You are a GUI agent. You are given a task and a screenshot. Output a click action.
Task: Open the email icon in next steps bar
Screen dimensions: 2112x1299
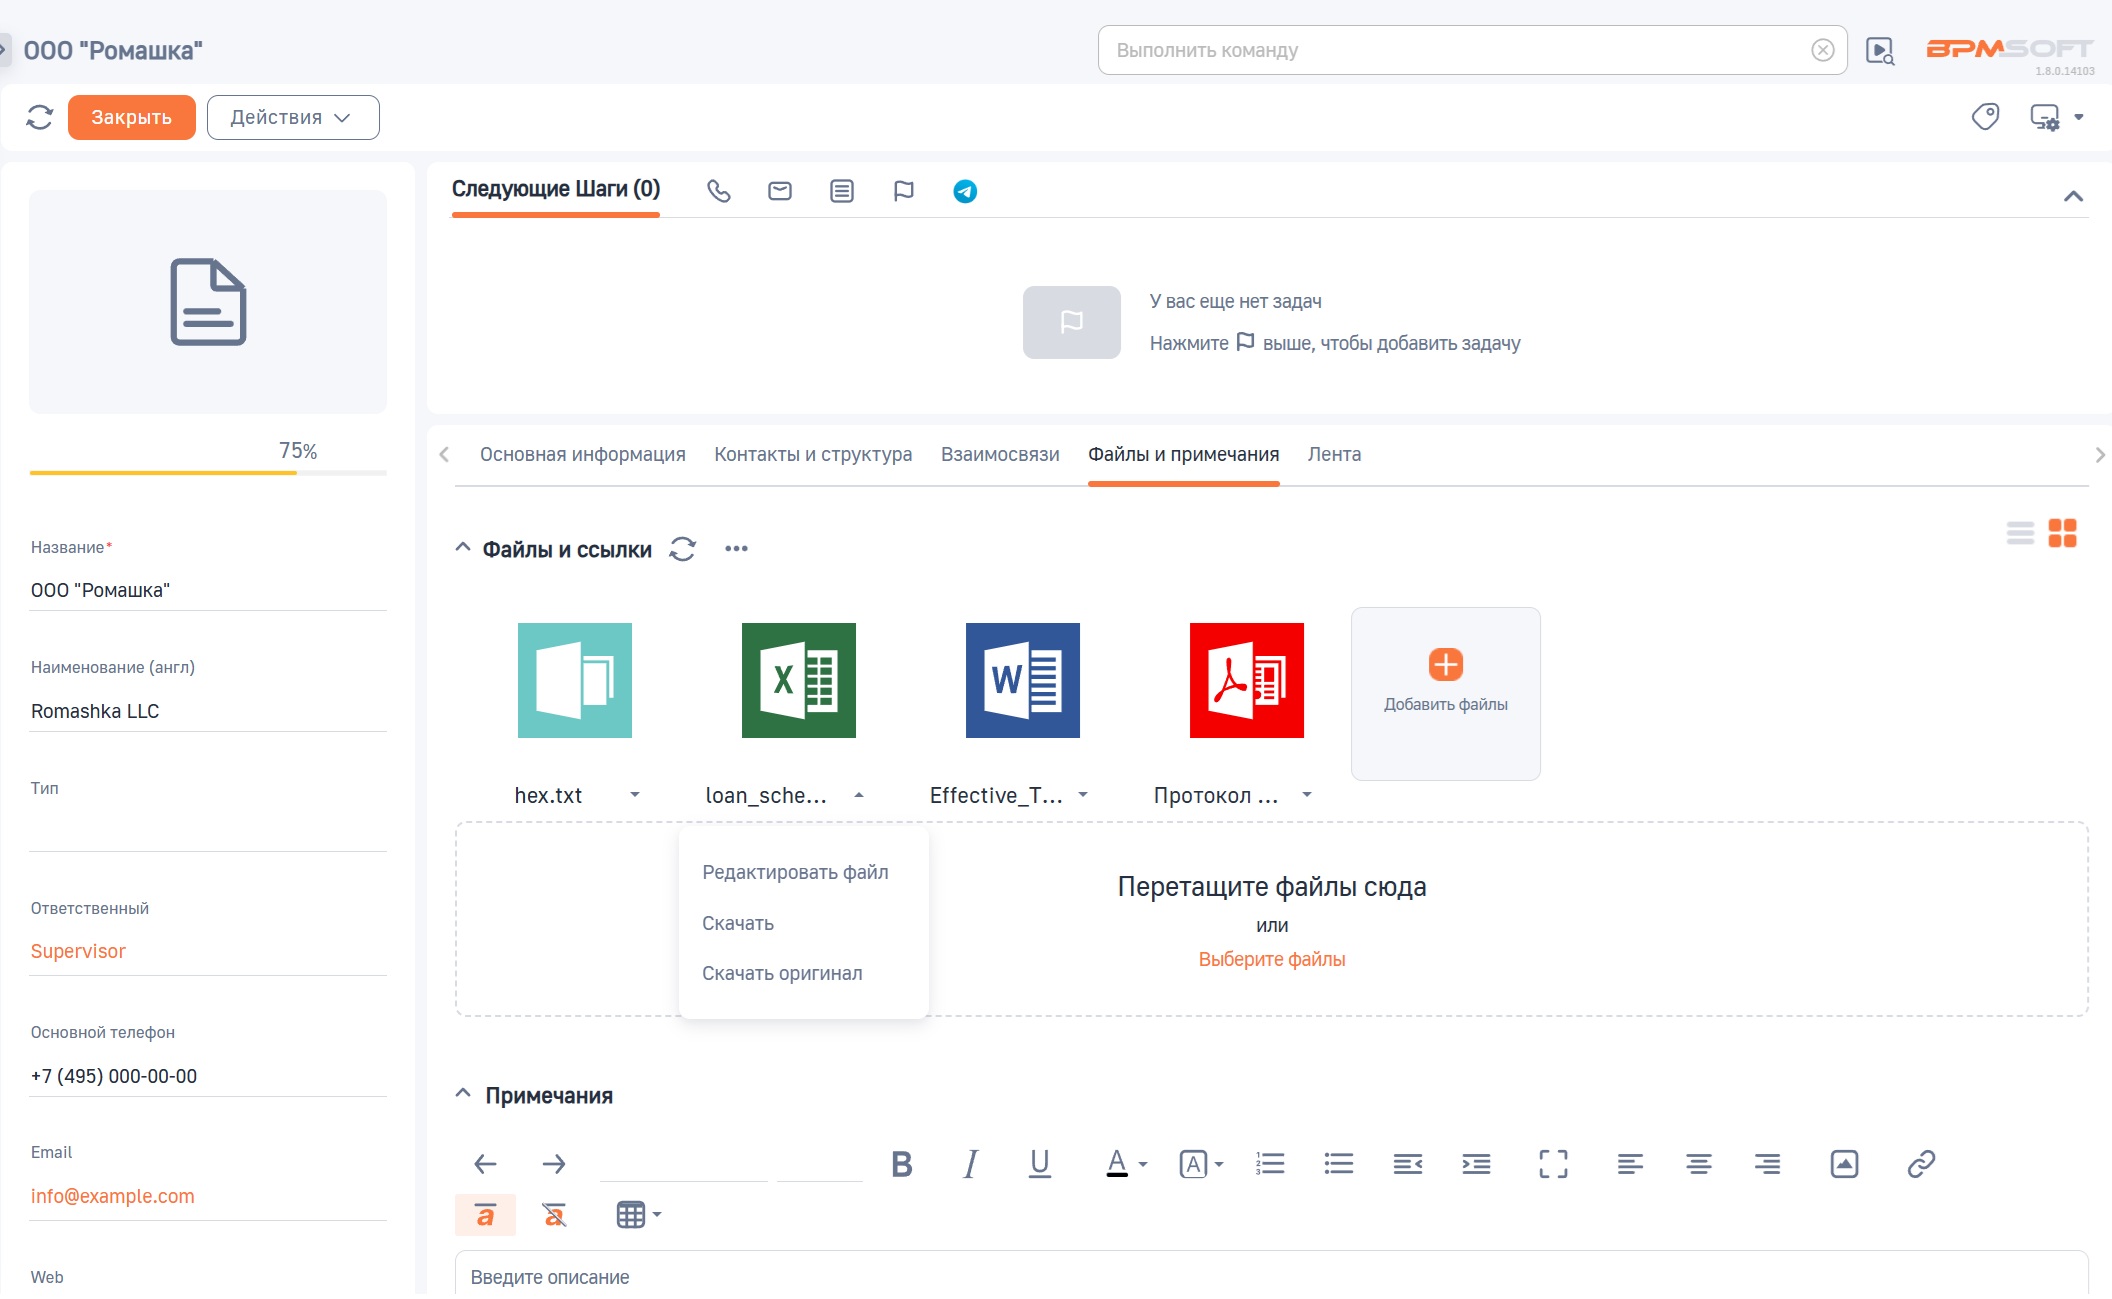point(780,190)
